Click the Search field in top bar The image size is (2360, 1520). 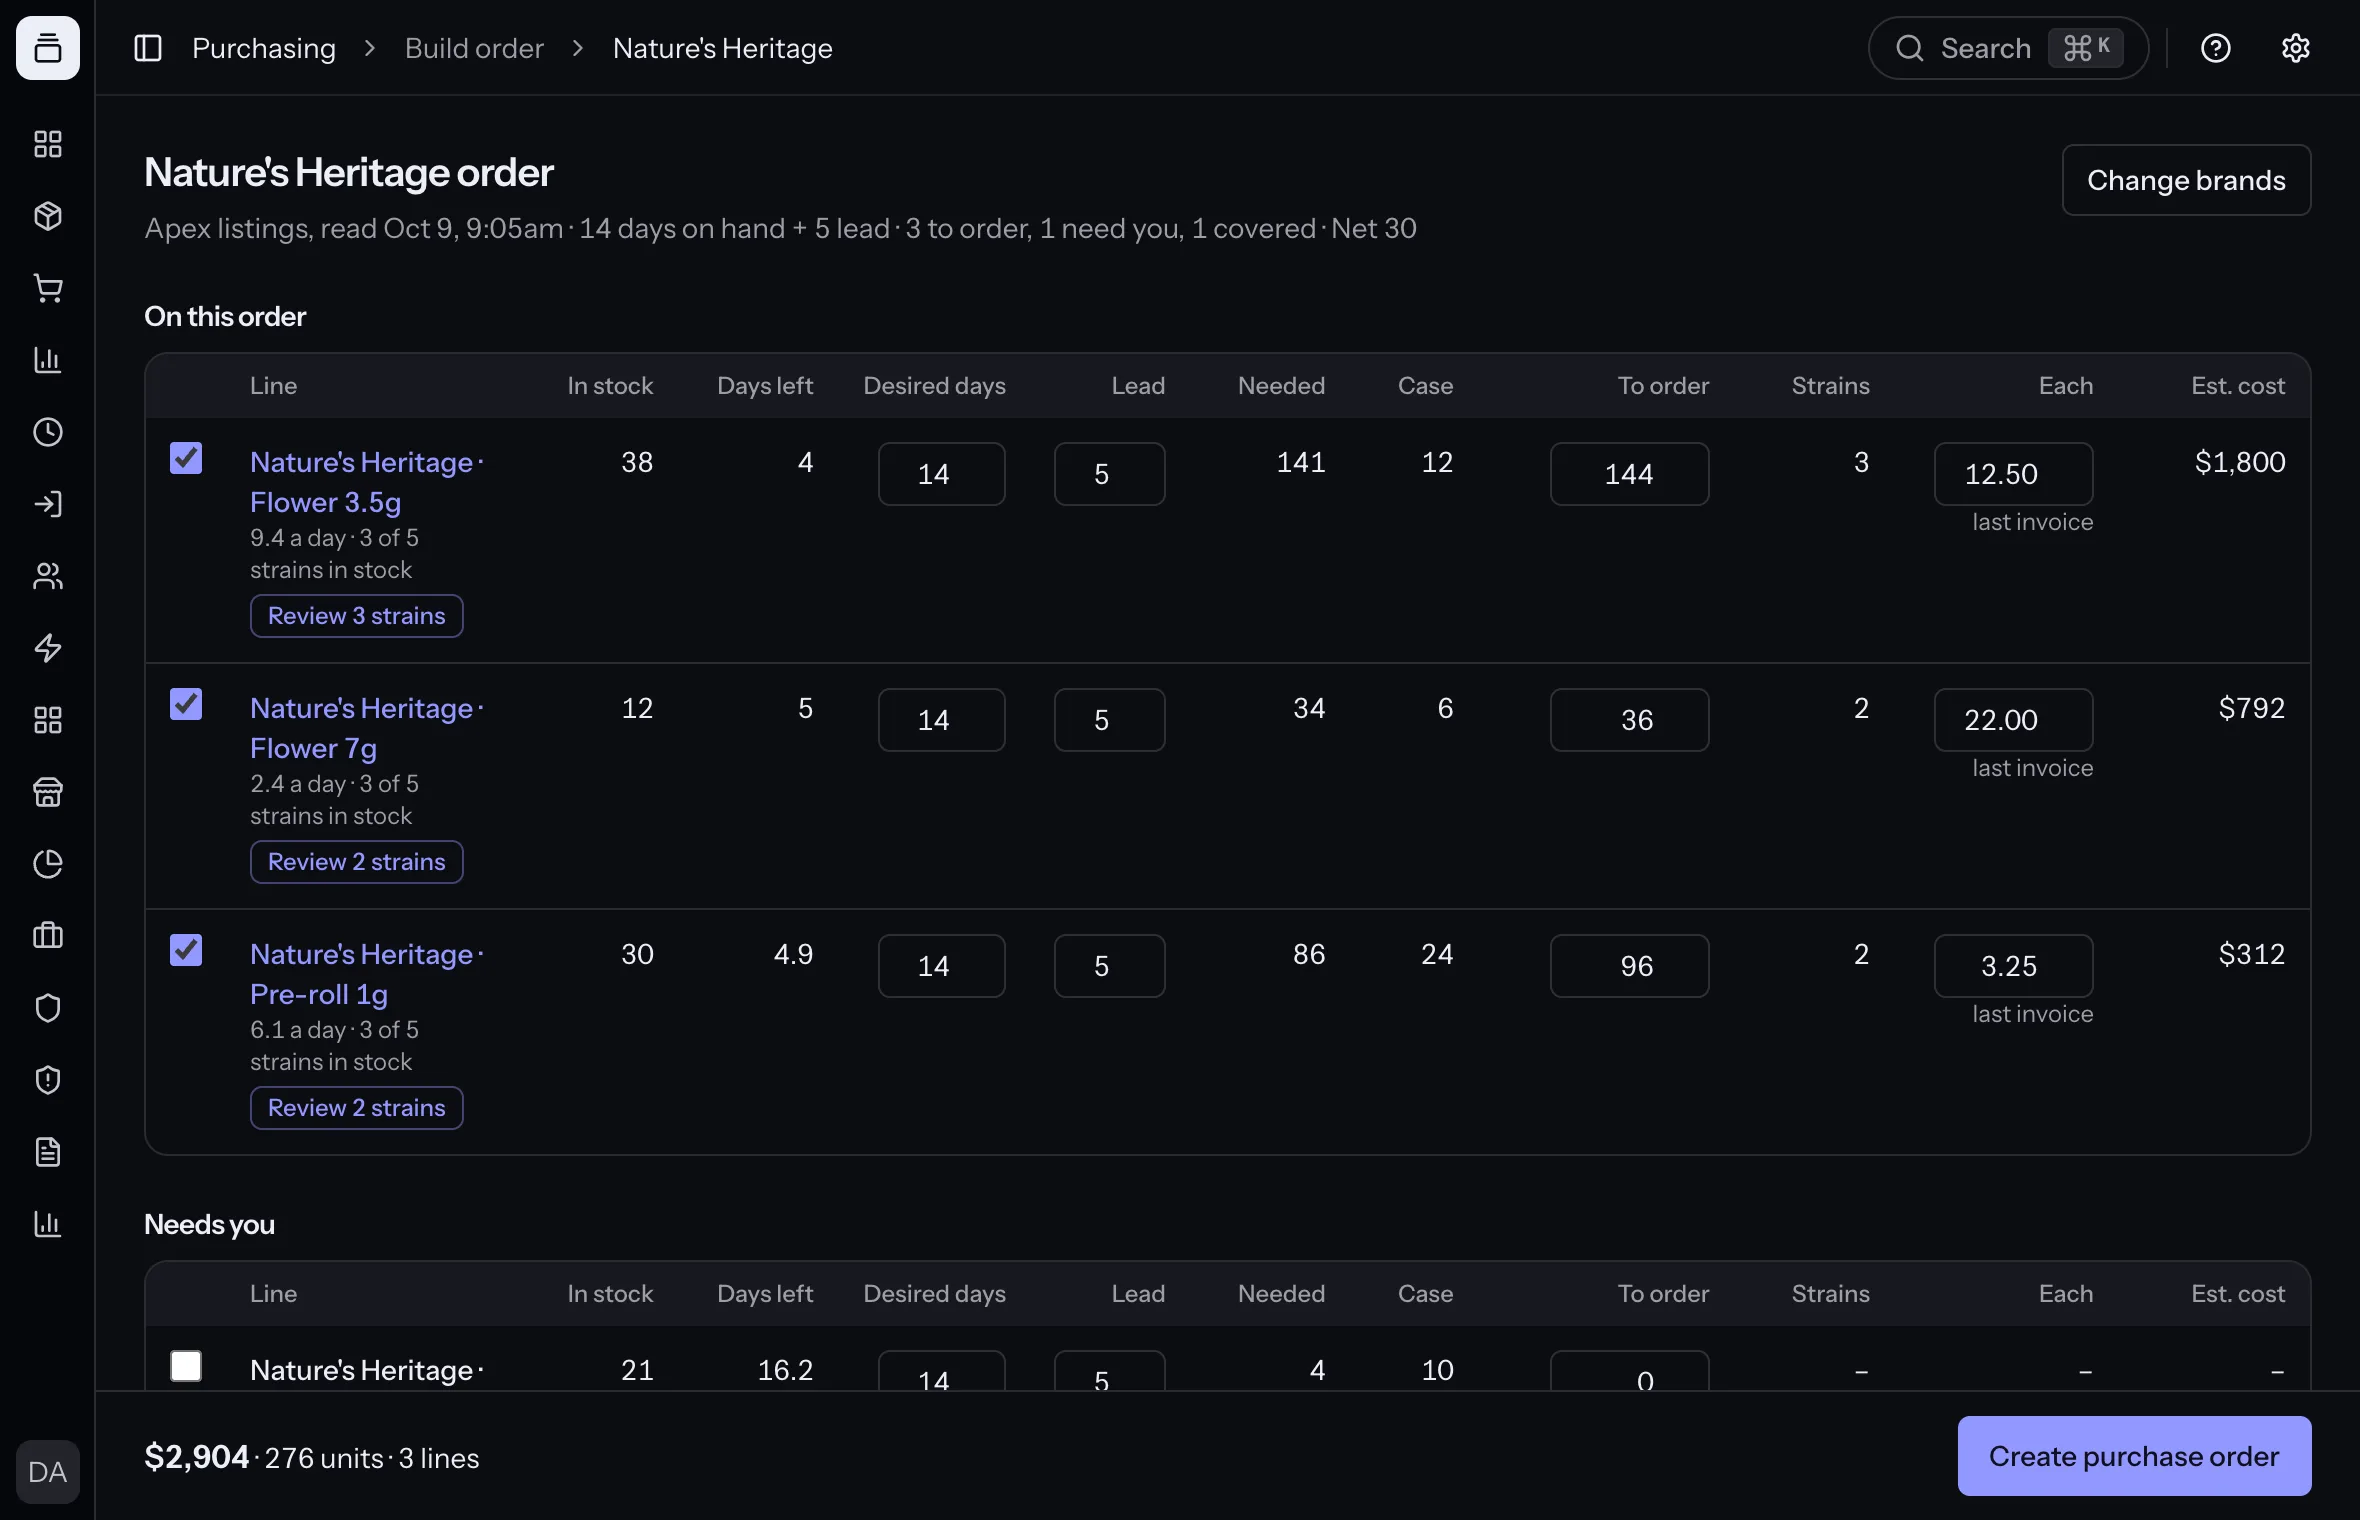tap(2008, 48)
